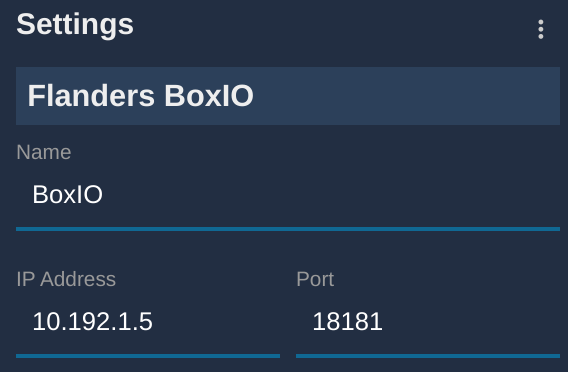The width and height of the screenshot is (568, 372).
Task: Place cursor after 18181 in Port field
Action: click(x=384, y=322)
